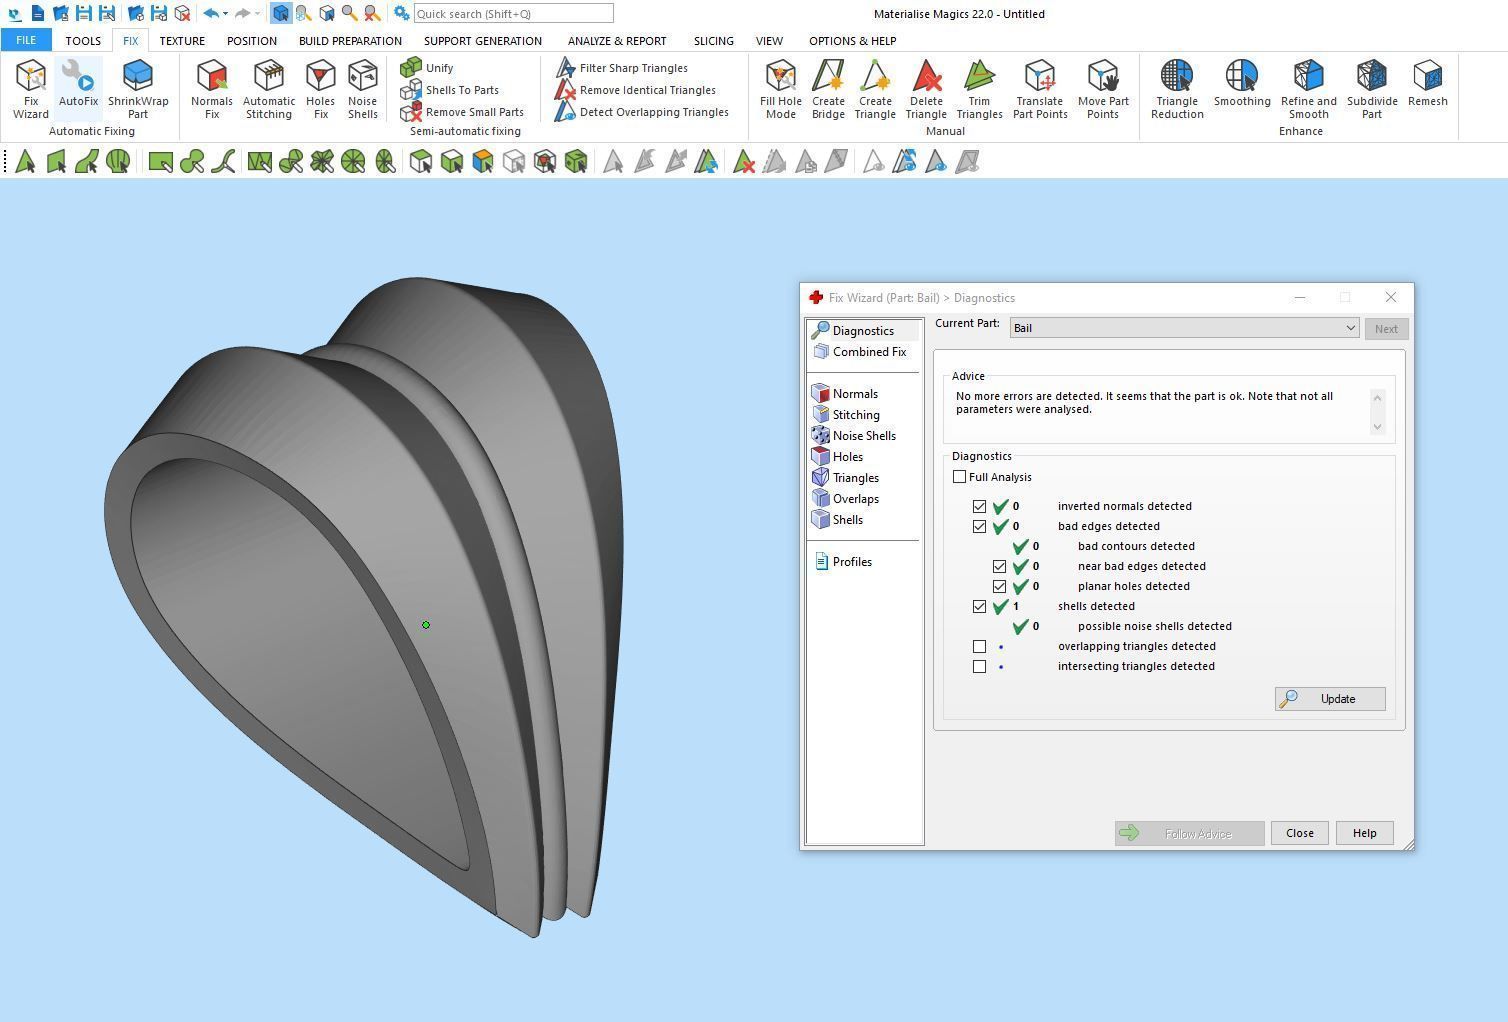Click the Smoothing tool
The image size is (1508, 1022).
click(x=1242, y=84)
